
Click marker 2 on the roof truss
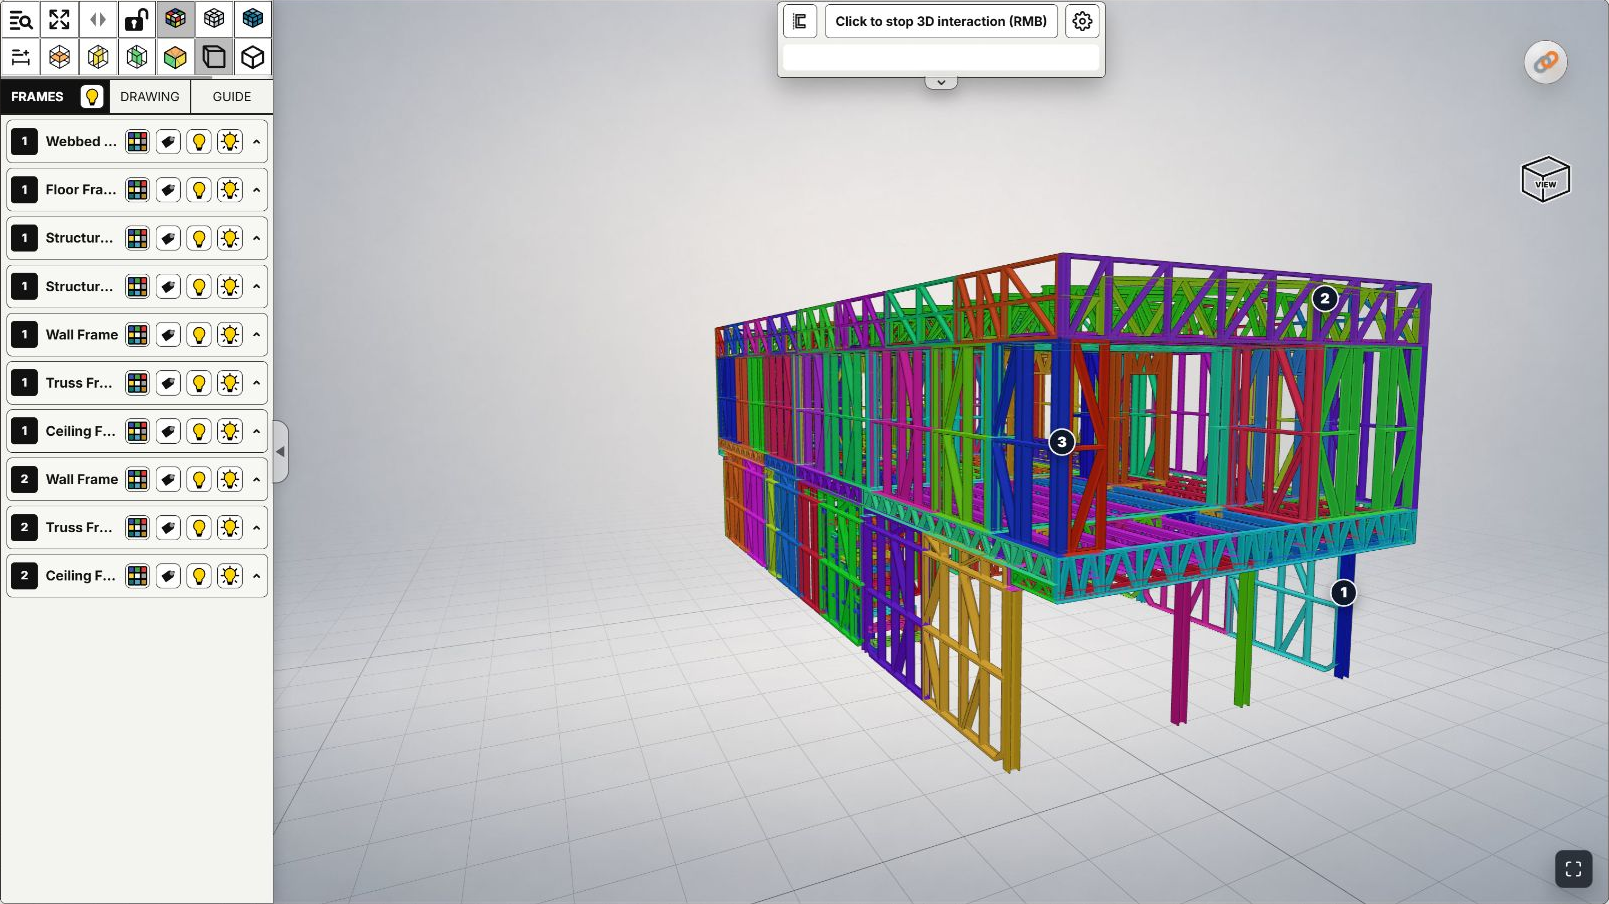click(x=1325, y=298)
